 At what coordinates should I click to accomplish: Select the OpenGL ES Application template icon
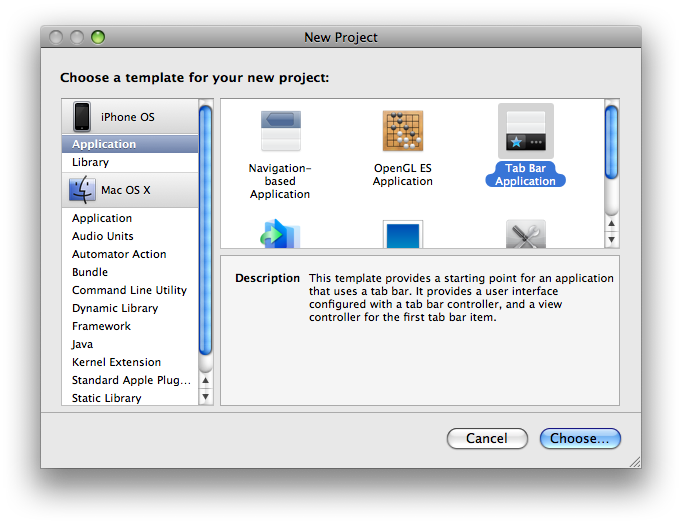(403, 132)
